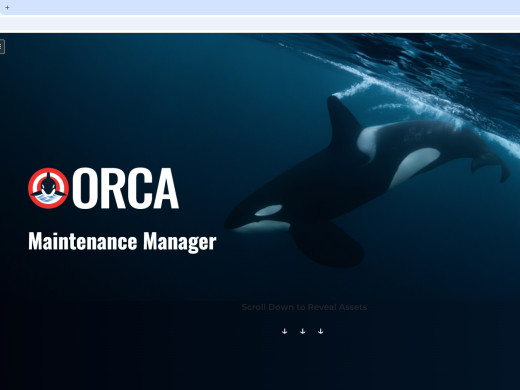Click the ORCA circular whale logo
This screenshot has width=520, height=390.
click(x=49, y=188)
